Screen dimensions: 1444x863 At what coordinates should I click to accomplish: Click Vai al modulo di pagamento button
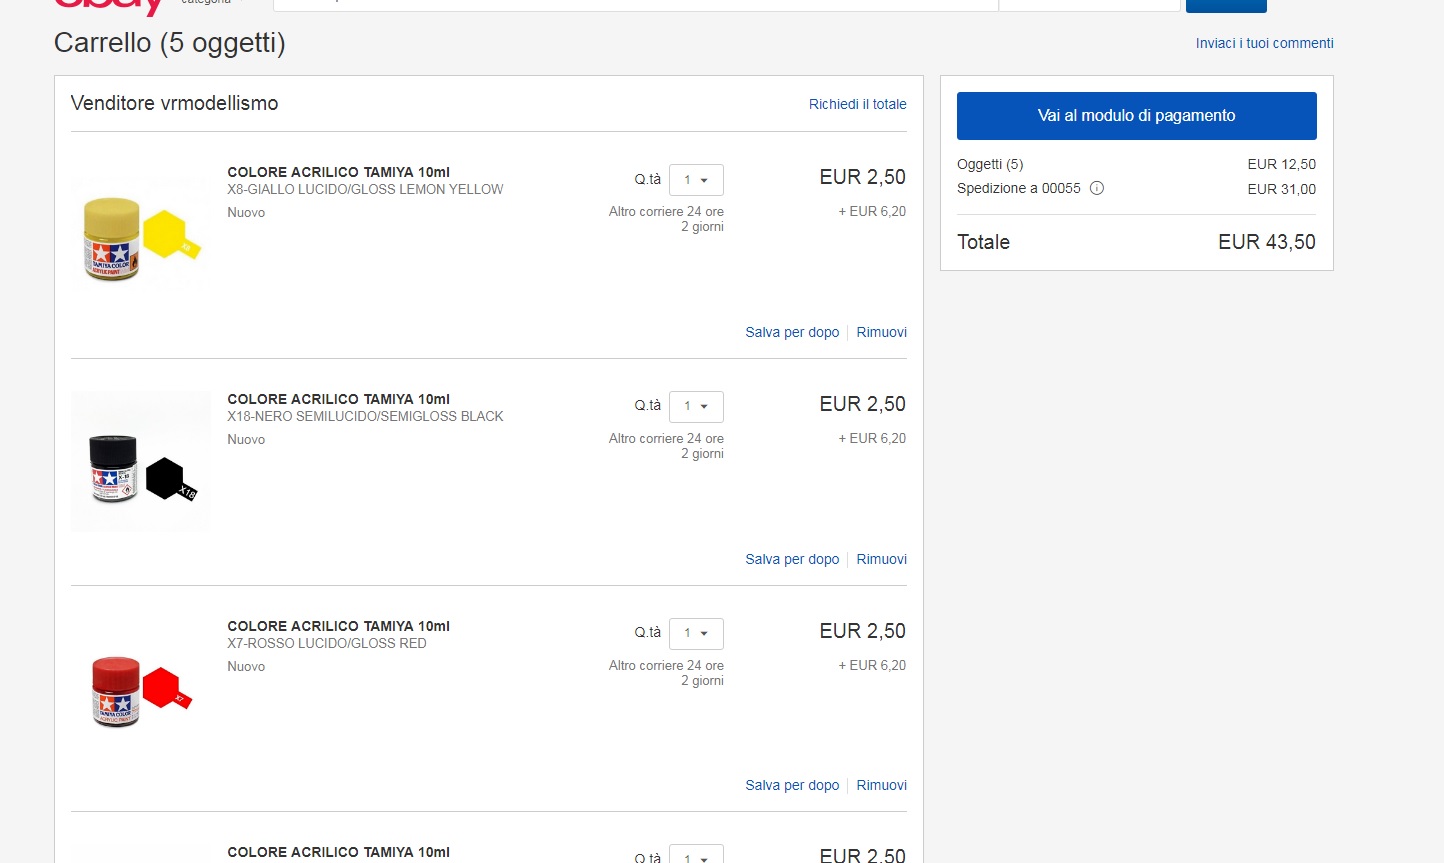tap(1137, 116)
